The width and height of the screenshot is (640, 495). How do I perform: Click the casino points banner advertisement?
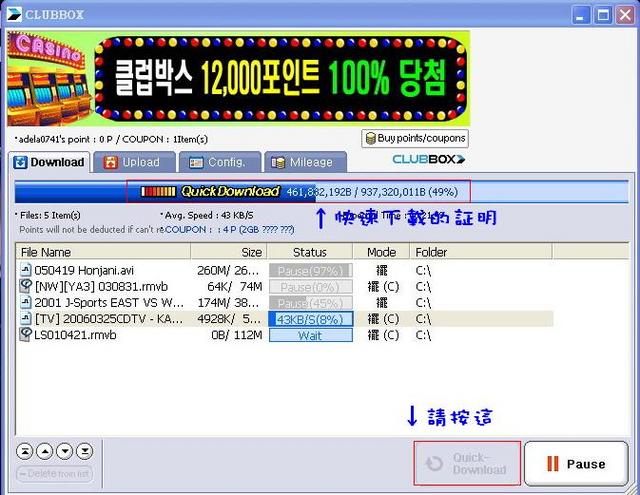[x=238, y=78]
